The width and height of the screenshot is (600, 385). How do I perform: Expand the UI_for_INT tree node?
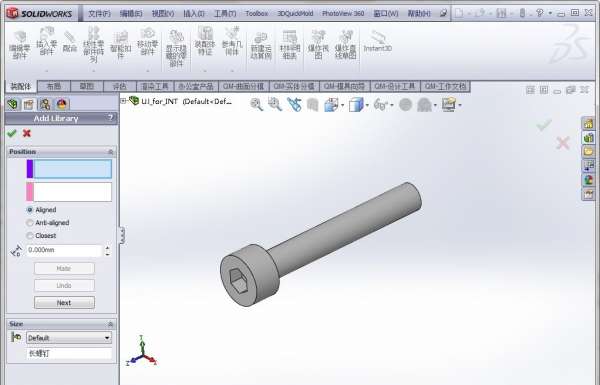click(x=123, y=101)
